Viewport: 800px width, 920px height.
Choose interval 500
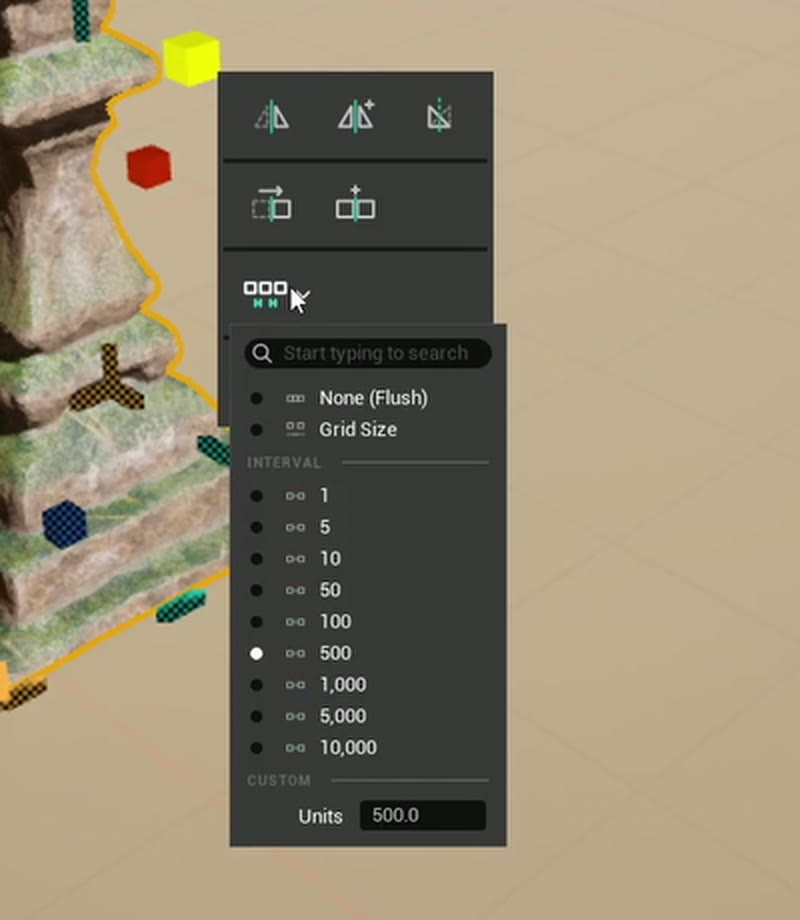click(x=368, y=653)
